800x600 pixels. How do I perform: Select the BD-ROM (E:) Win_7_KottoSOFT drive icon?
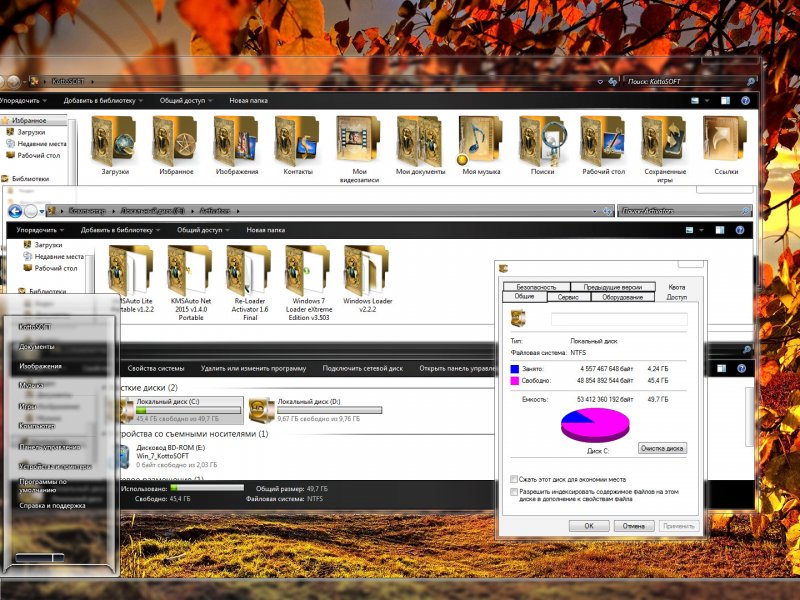(x=124, y=457)
